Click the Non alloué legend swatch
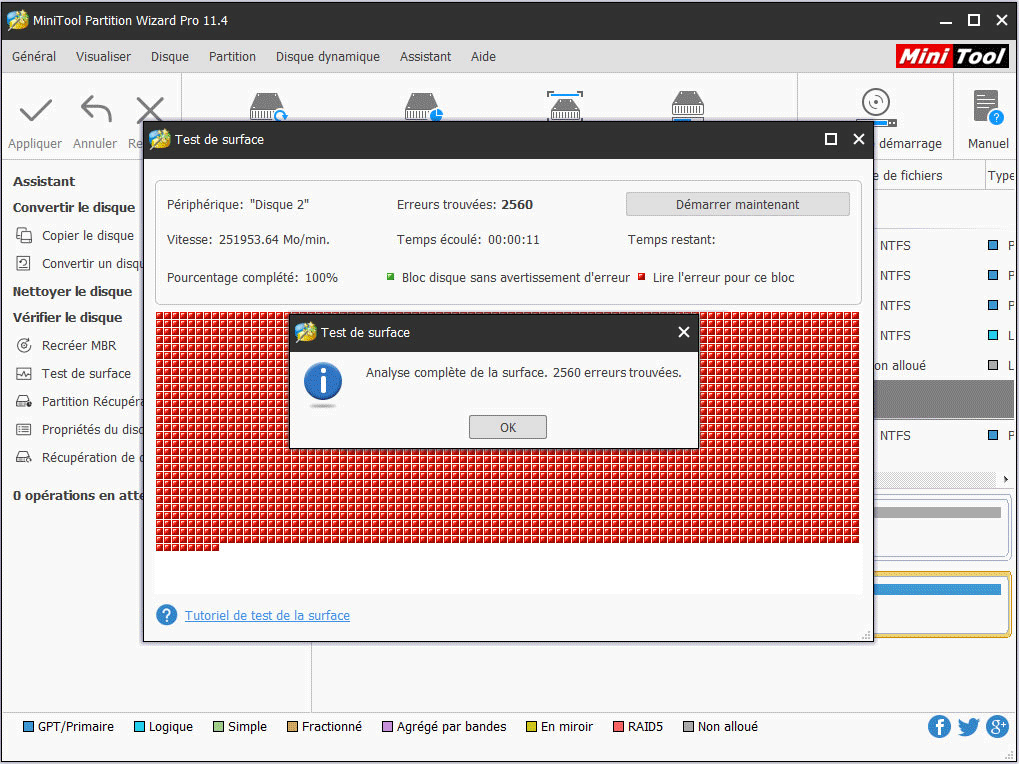This screenshot has width=1019, height=764. tap(689, 726)
